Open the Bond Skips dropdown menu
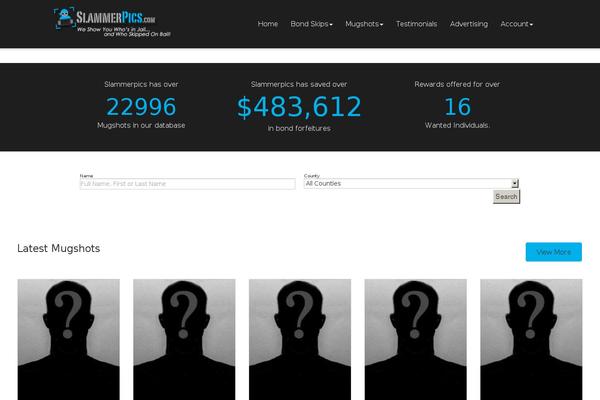Screen dimensions: 600x400 coord(311,24)
